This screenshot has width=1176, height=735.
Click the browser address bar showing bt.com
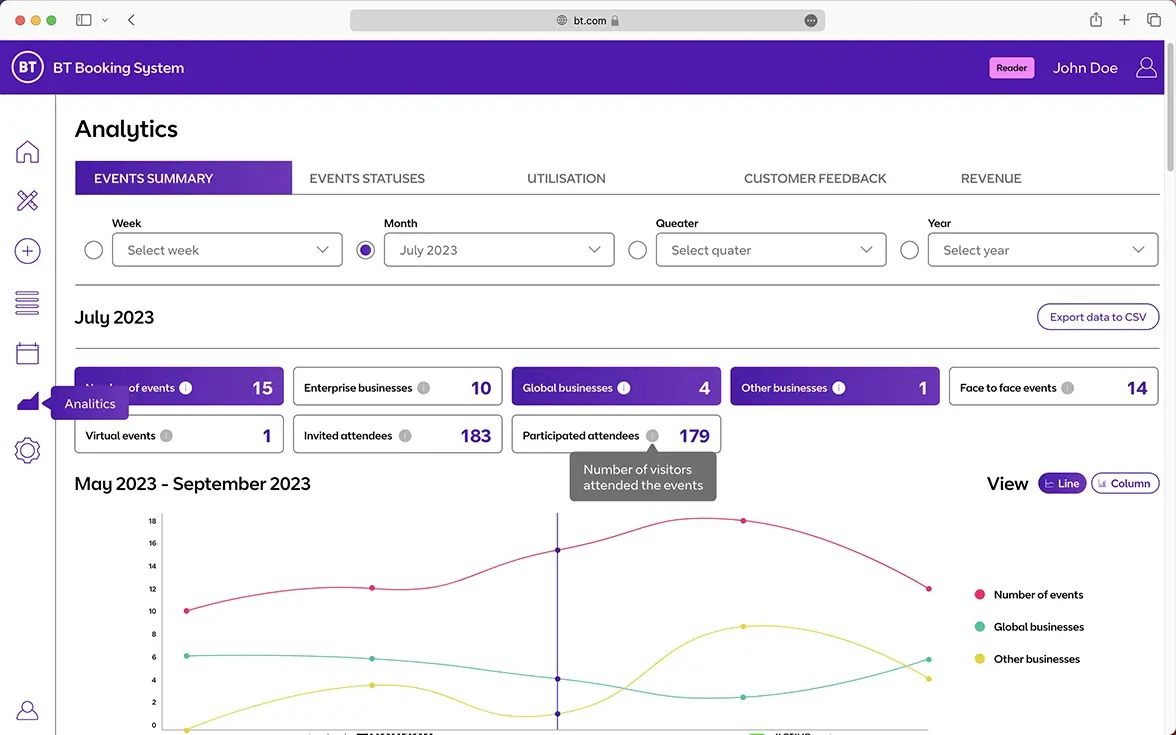tap(587, 20)
